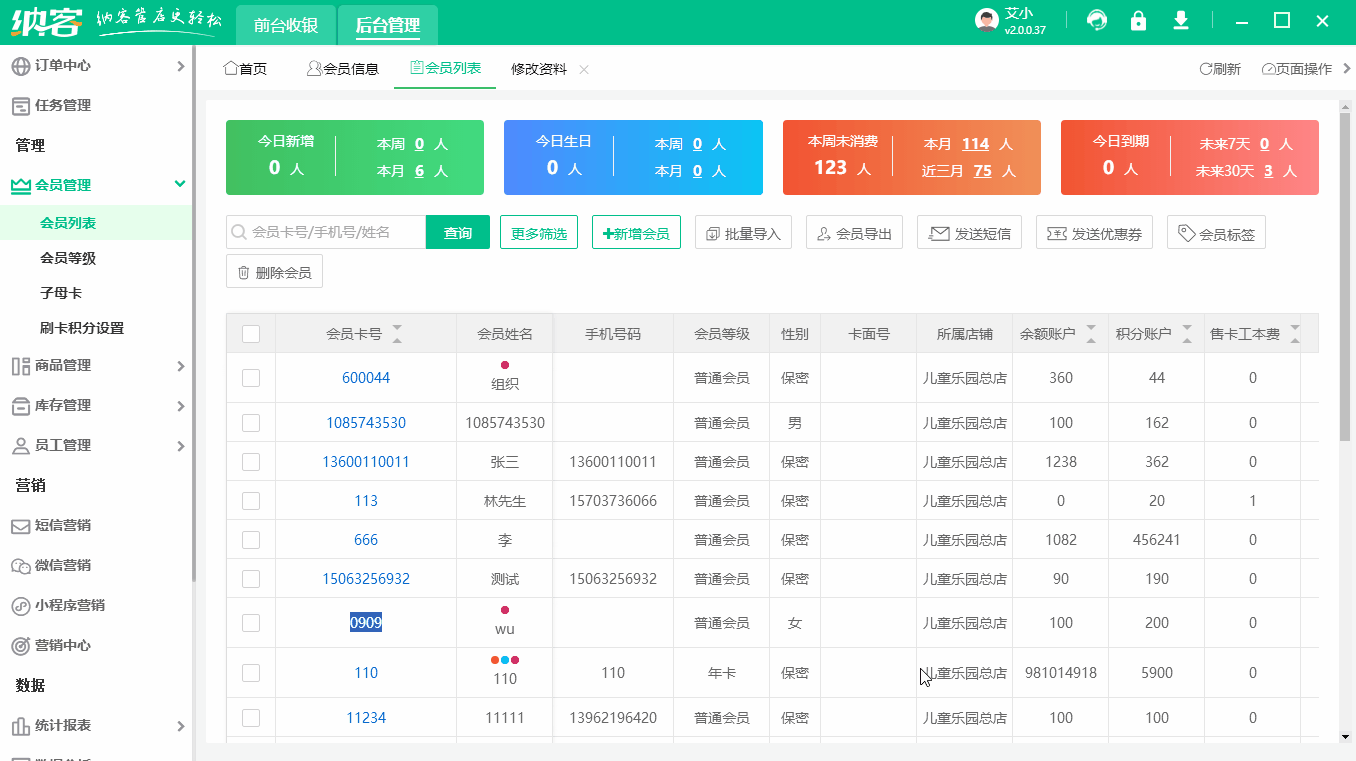Open 批量导入 to batch import members
Viewport: 1356px width, 761px height.
743,231
